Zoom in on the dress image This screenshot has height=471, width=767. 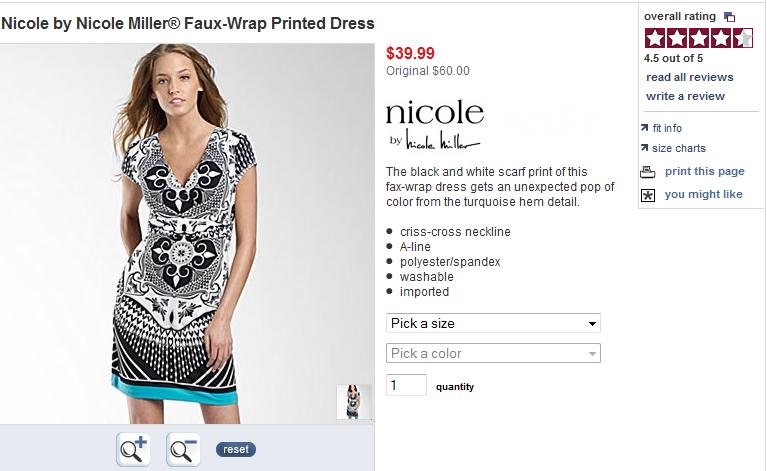133,449
